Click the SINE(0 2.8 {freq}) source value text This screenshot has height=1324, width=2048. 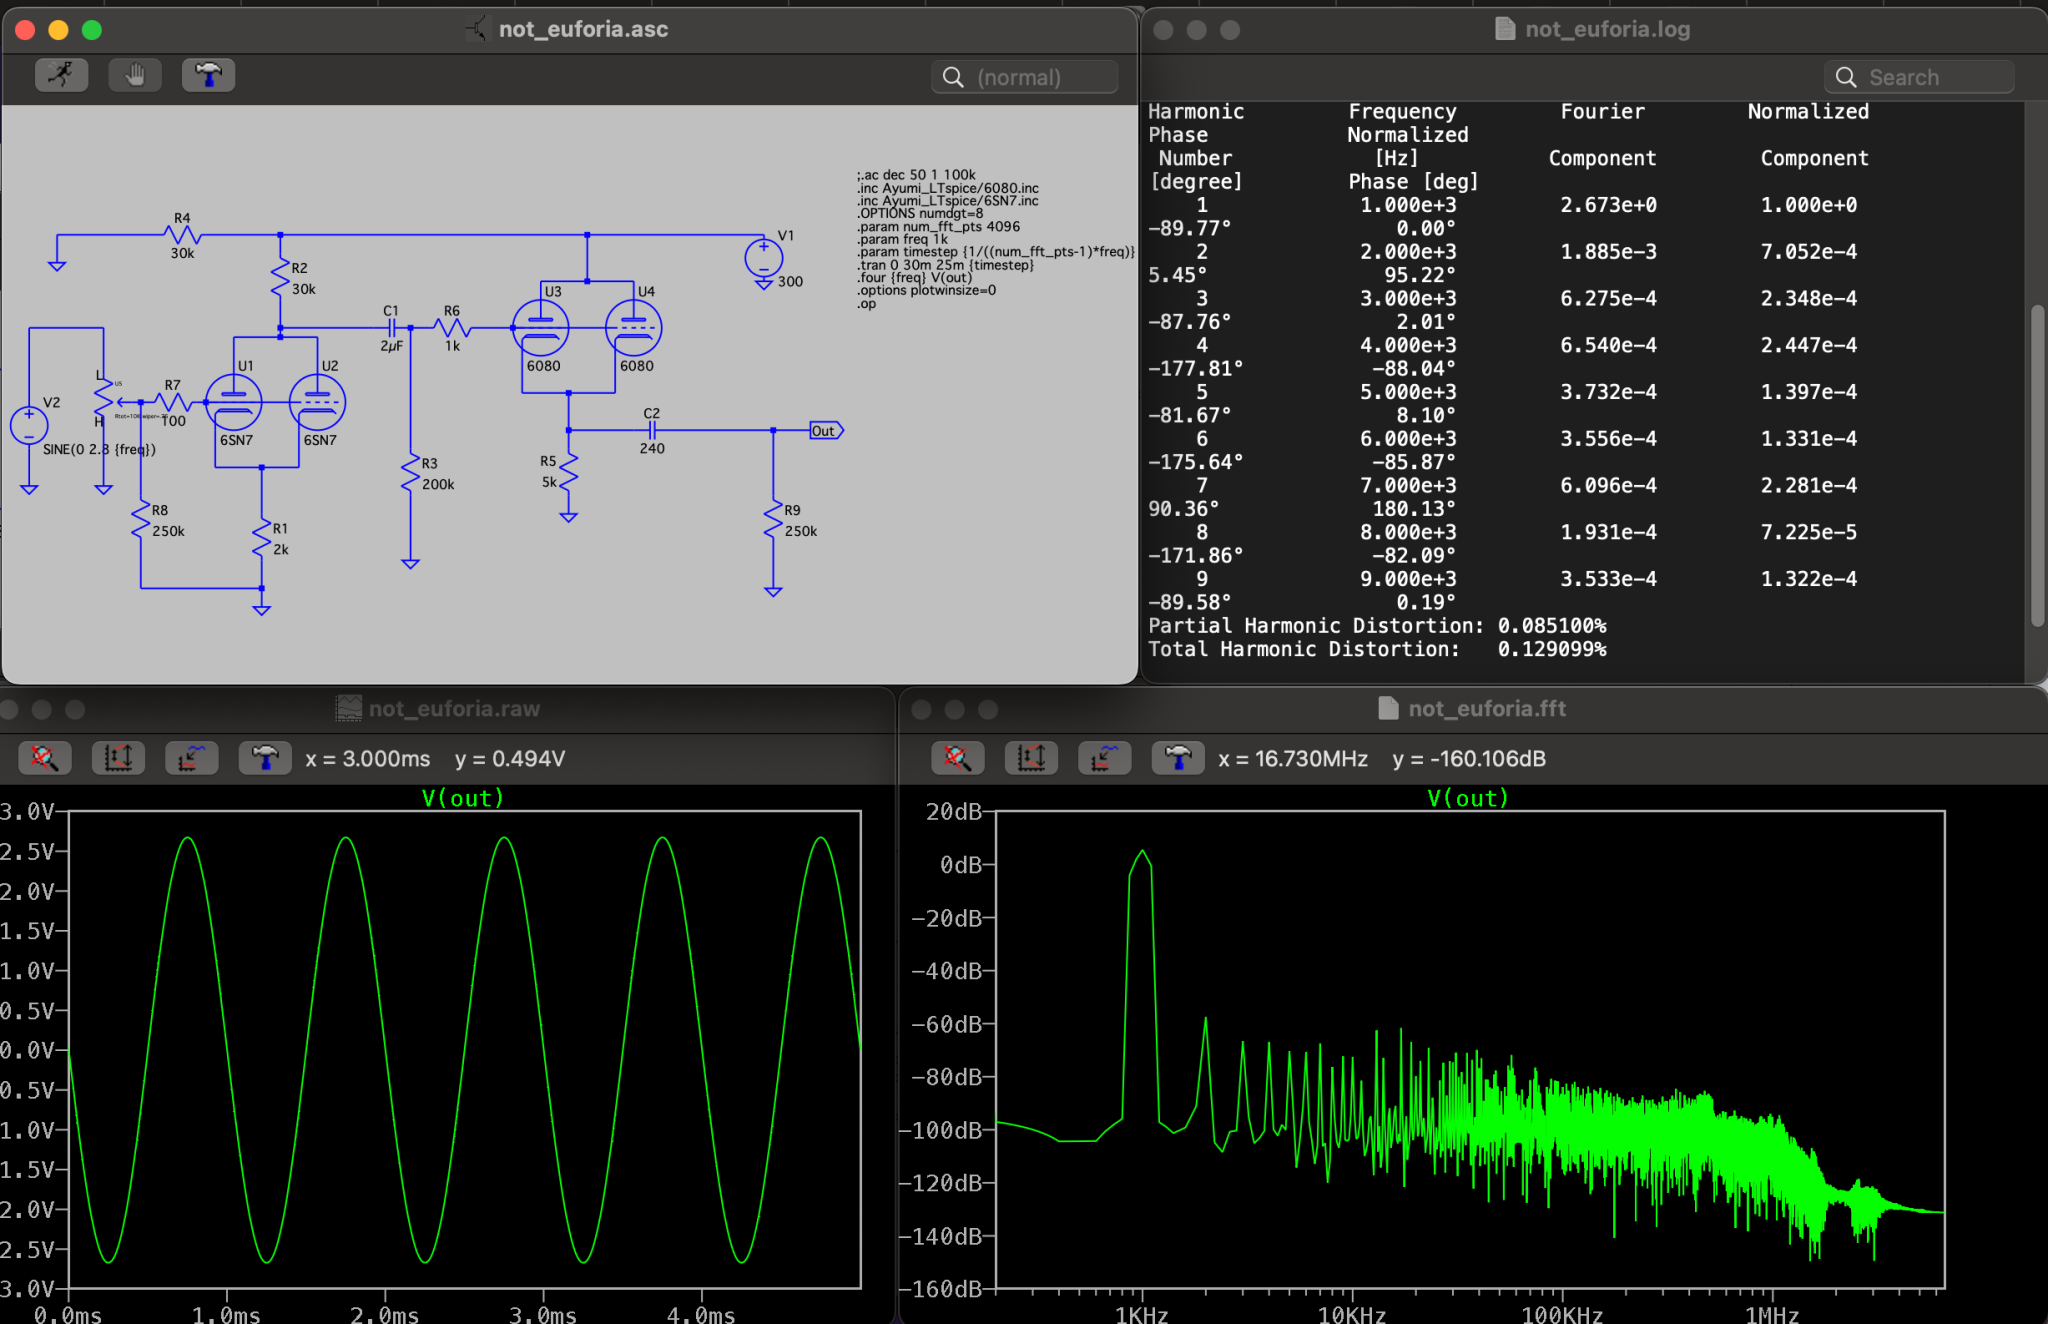(x=99, y=450)
